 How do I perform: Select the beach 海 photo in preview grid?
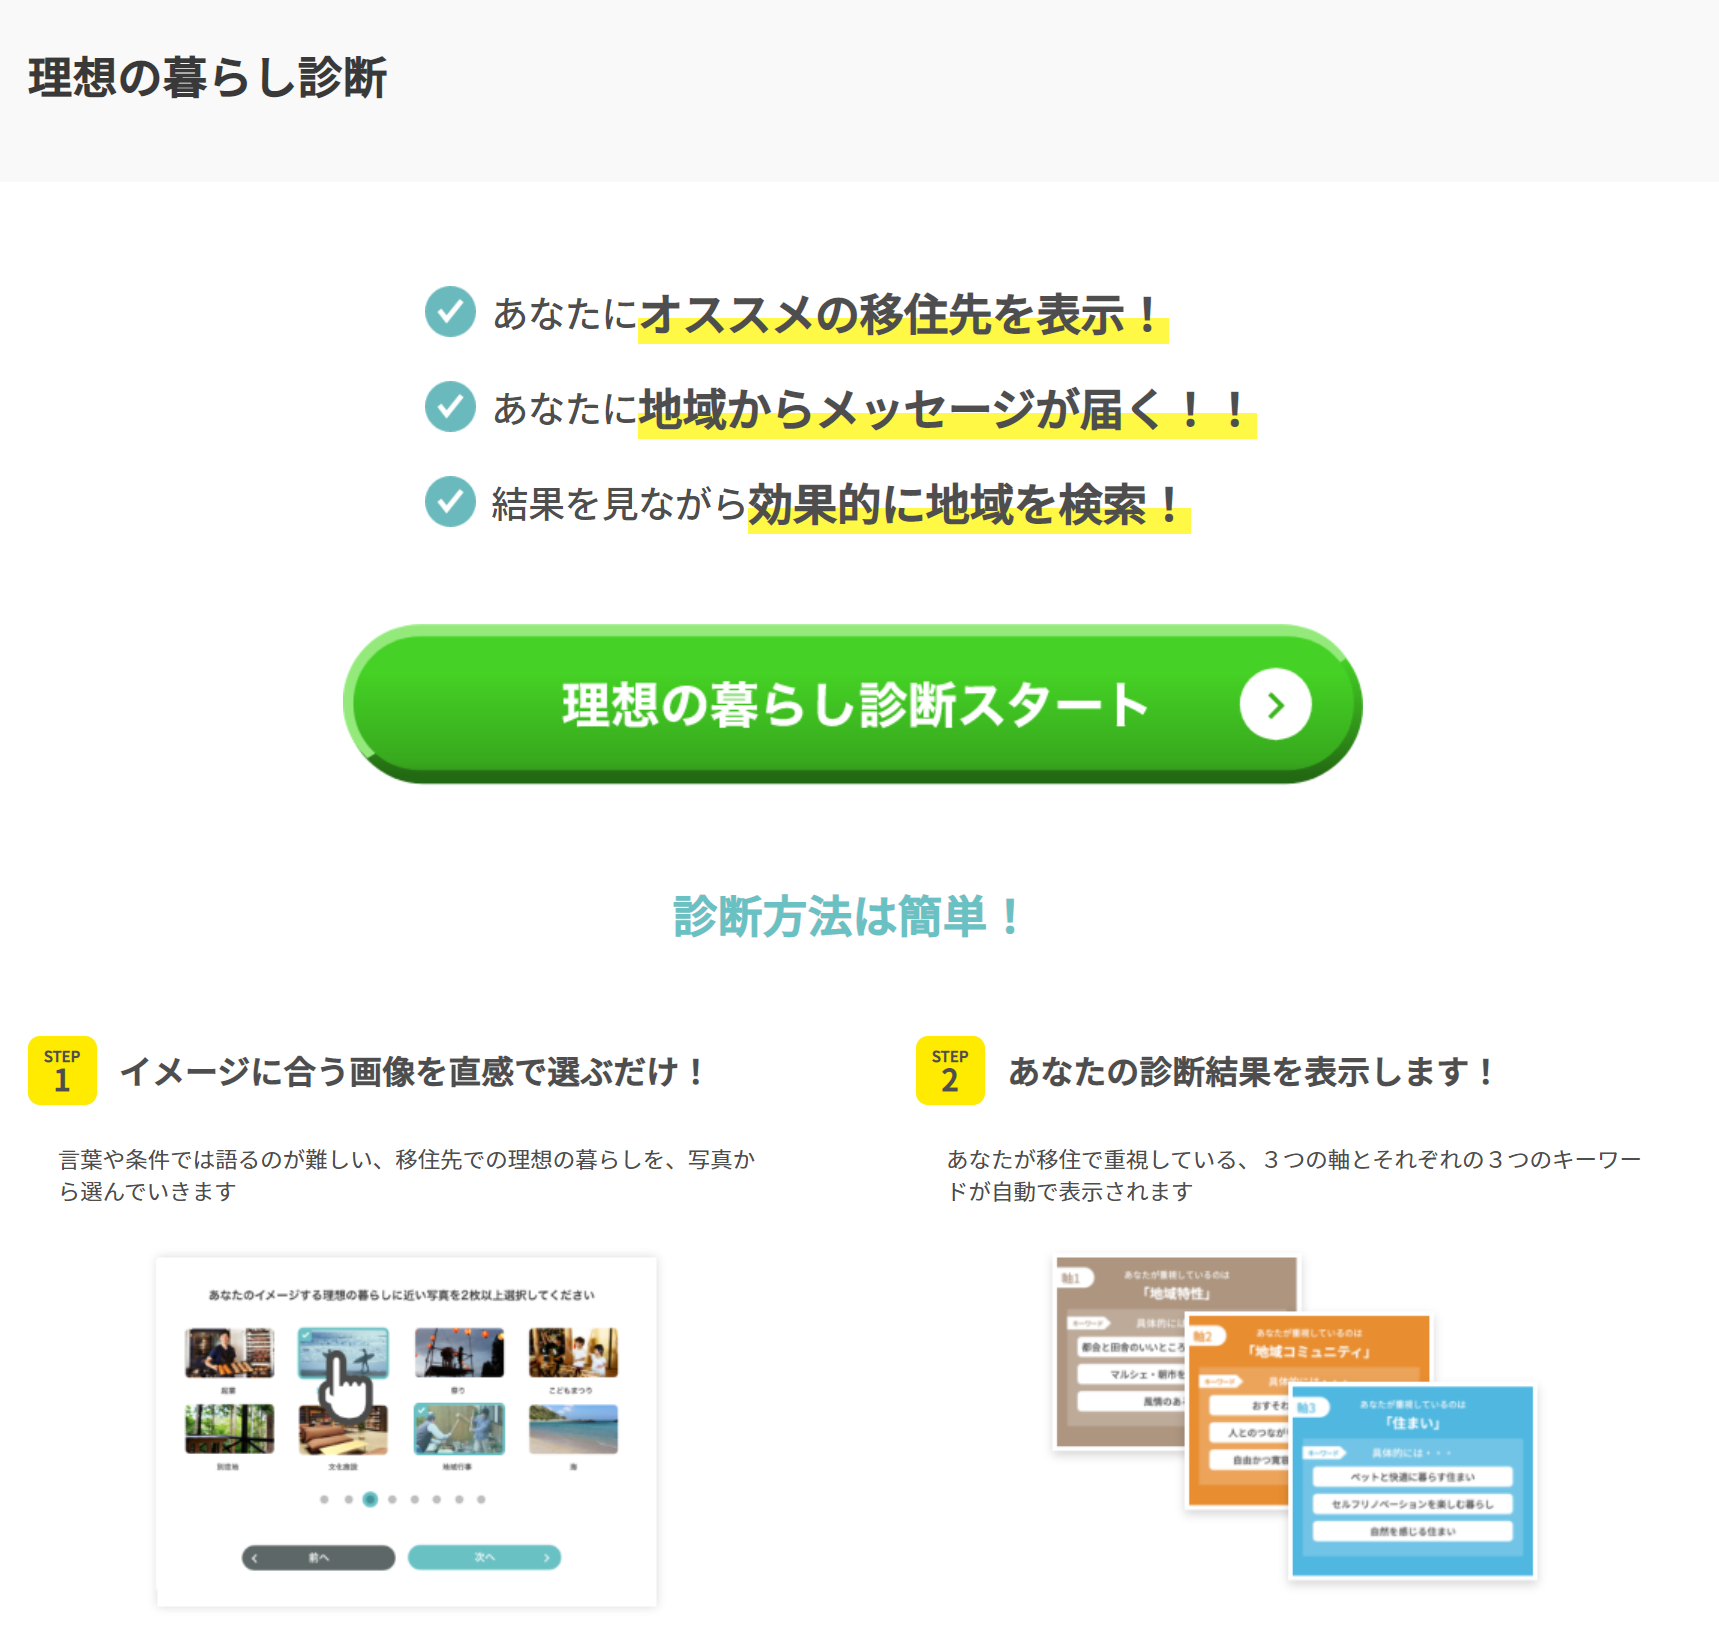pos(573,1428)
